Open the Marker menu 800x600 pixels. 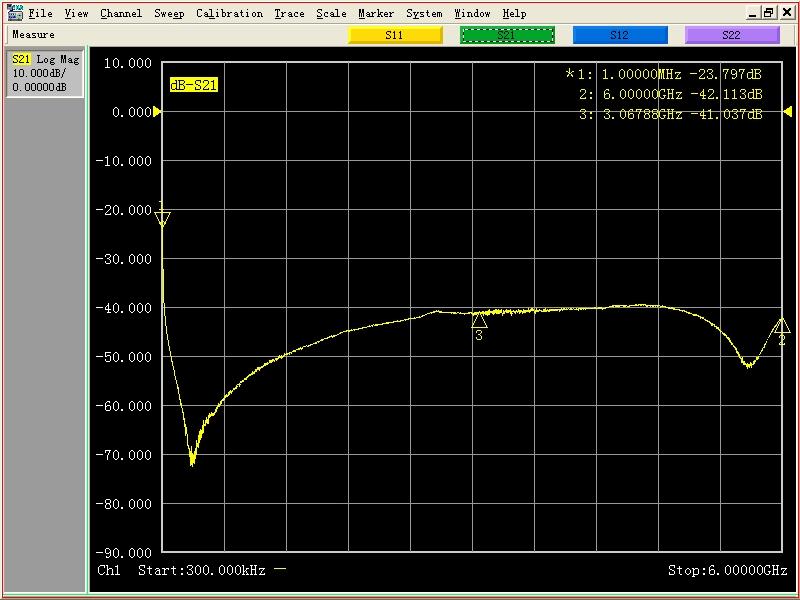(x=376, y=13)
